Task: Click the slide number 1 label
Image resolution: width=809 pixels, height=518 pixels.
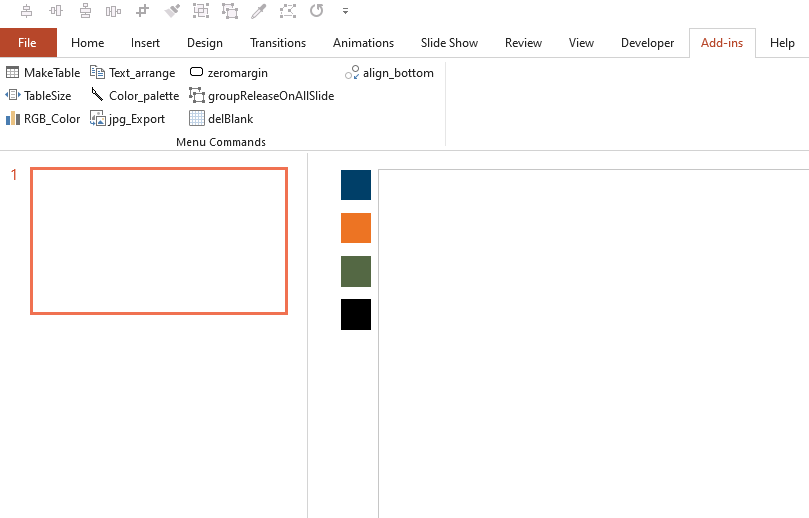Action: click(x=14, y=175)
